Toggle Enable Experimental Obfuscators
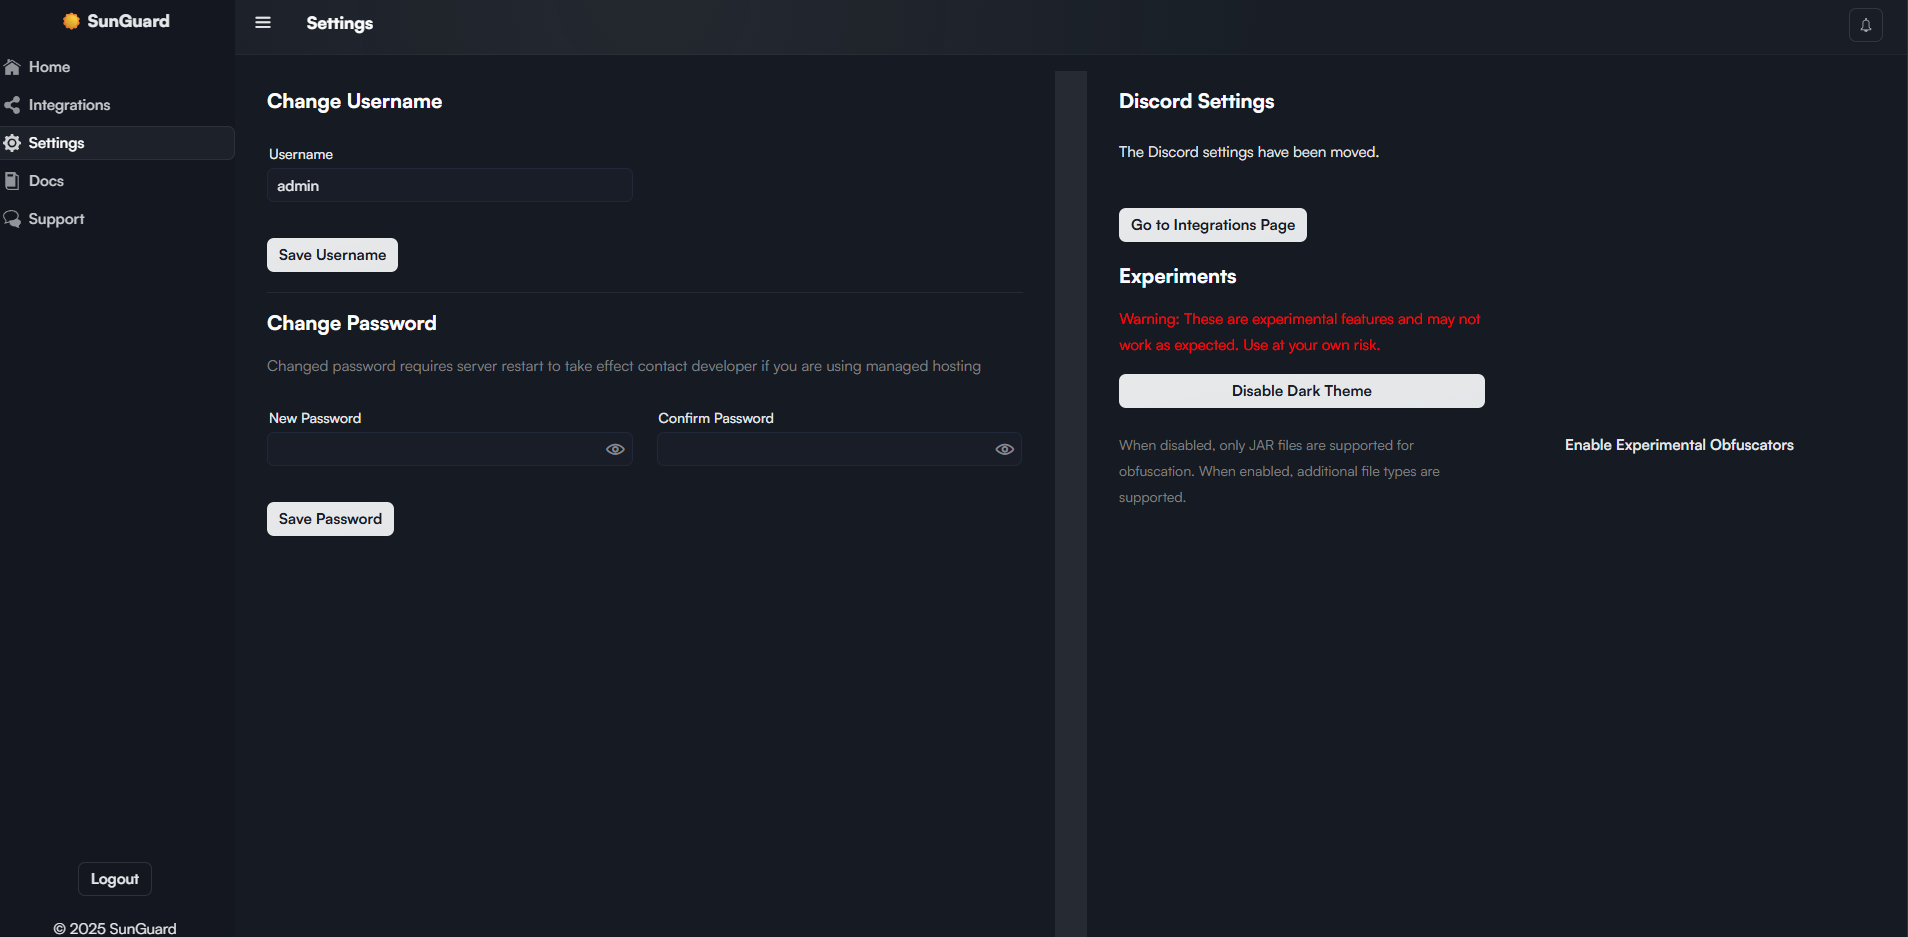Image resolution: width=1908 pixels, height=937 pixels. [1678, 445]
